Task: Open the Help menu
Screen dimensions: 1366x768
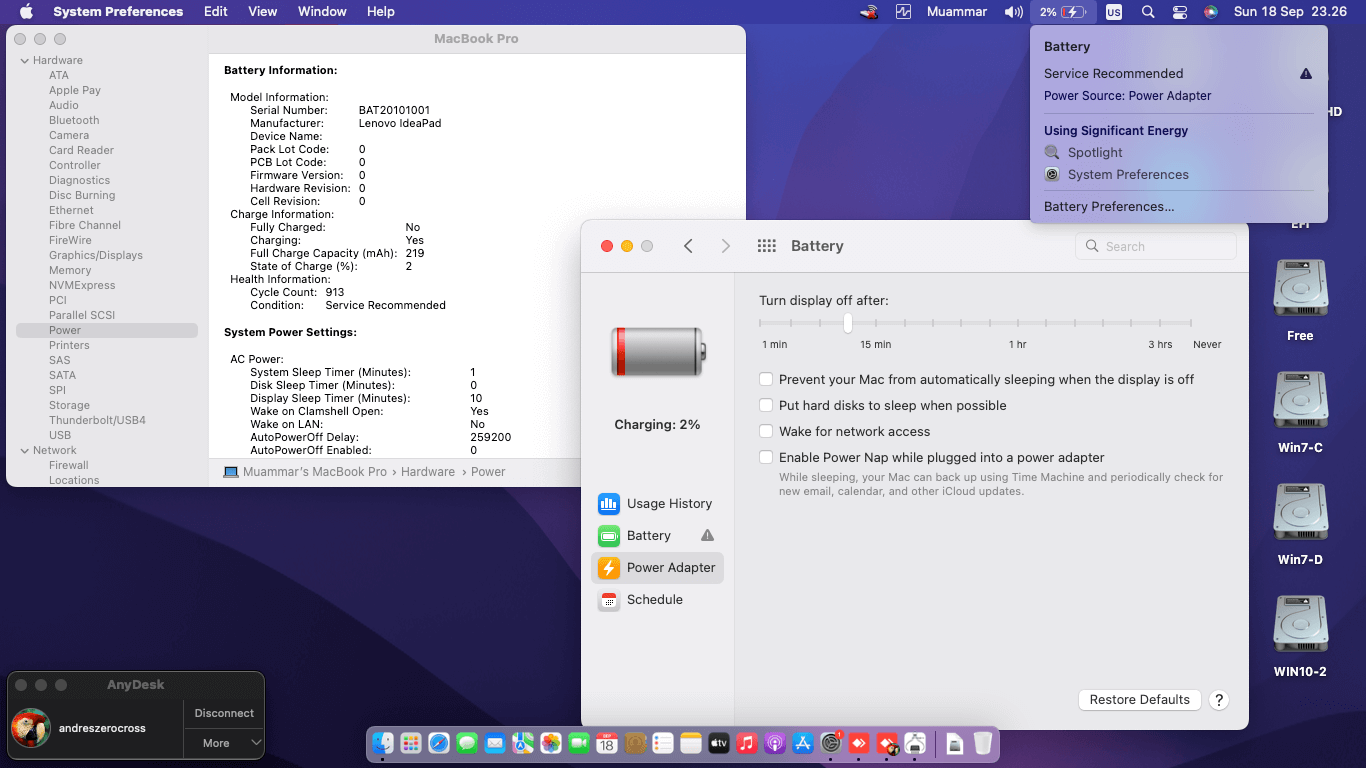Action: (381, 12)
